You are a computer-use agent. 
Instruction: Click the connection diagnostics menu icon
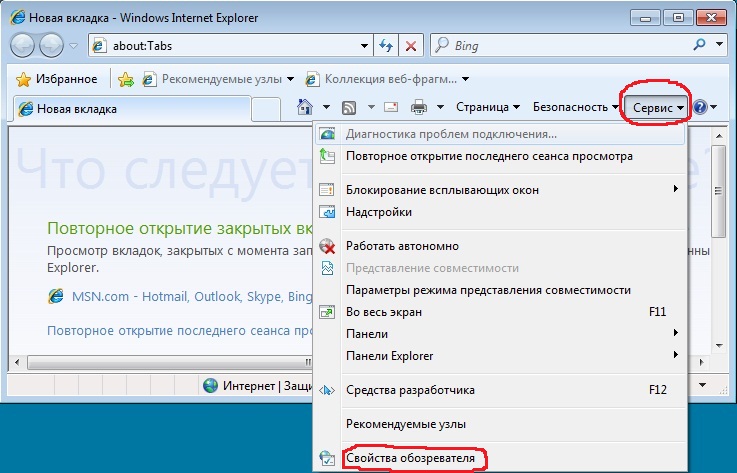[x=327, y=134]
